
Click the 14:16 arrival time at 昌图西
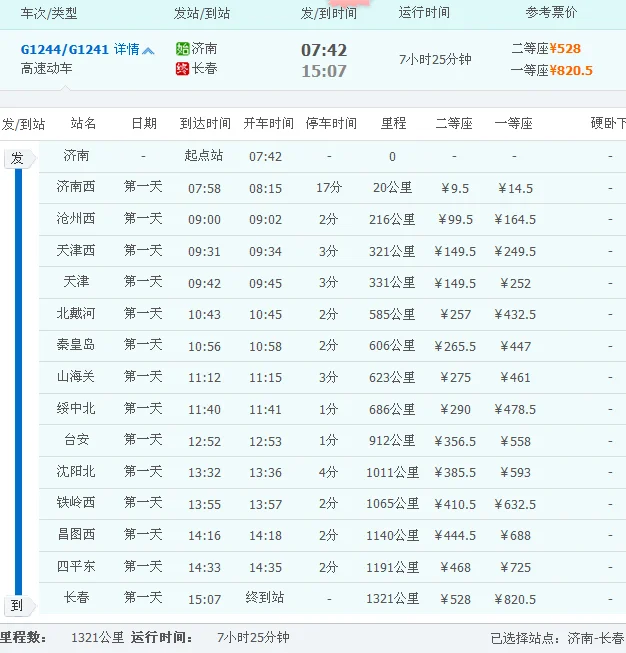204,536
